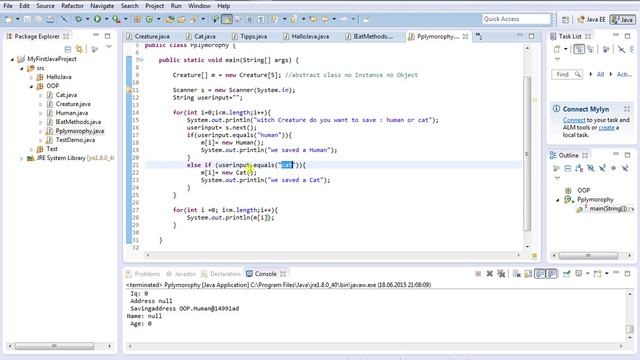Click the Quick Access search field
The image size is (640, 360).
516,19
